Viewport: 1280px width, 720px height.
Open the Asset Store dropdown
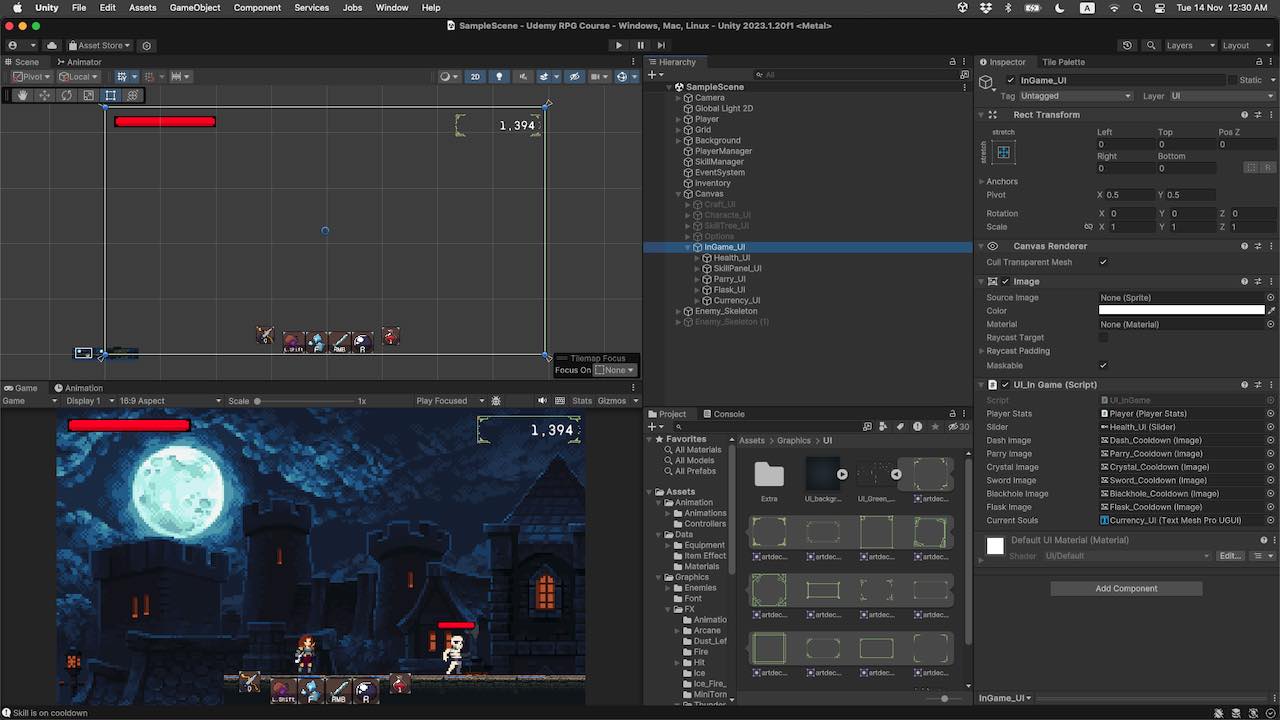pos(98,45)
